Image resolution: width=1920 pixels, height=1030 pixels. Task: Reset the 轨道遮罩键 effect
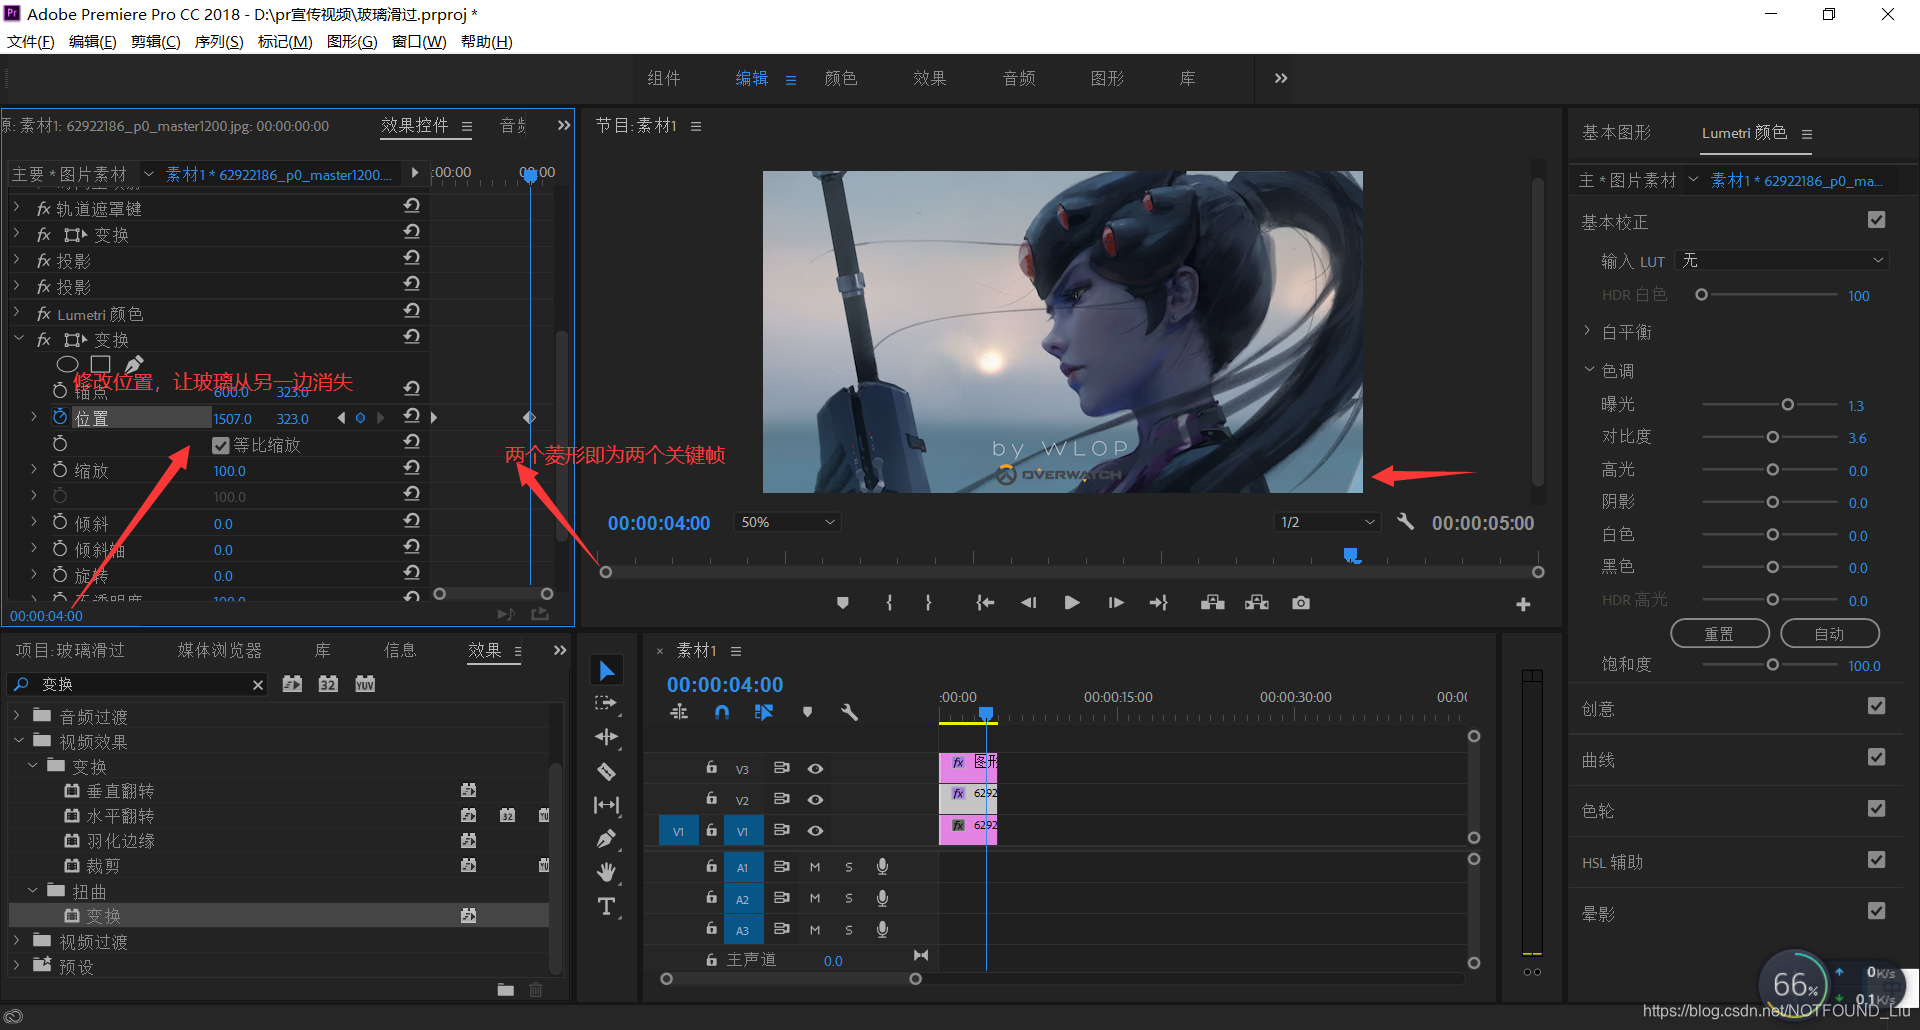tap(412, 206)
